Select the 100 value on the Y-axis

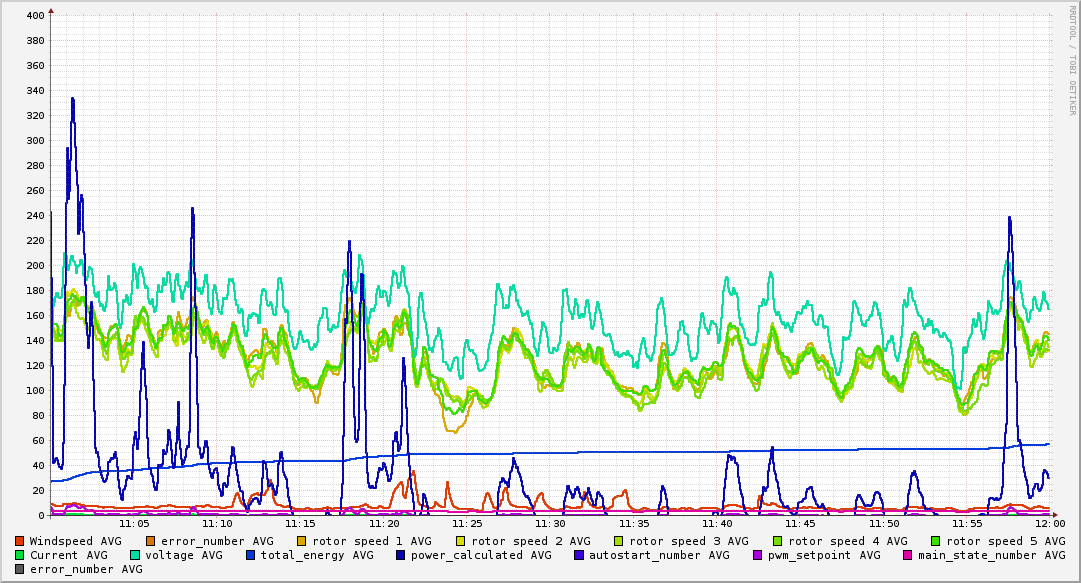35,391
